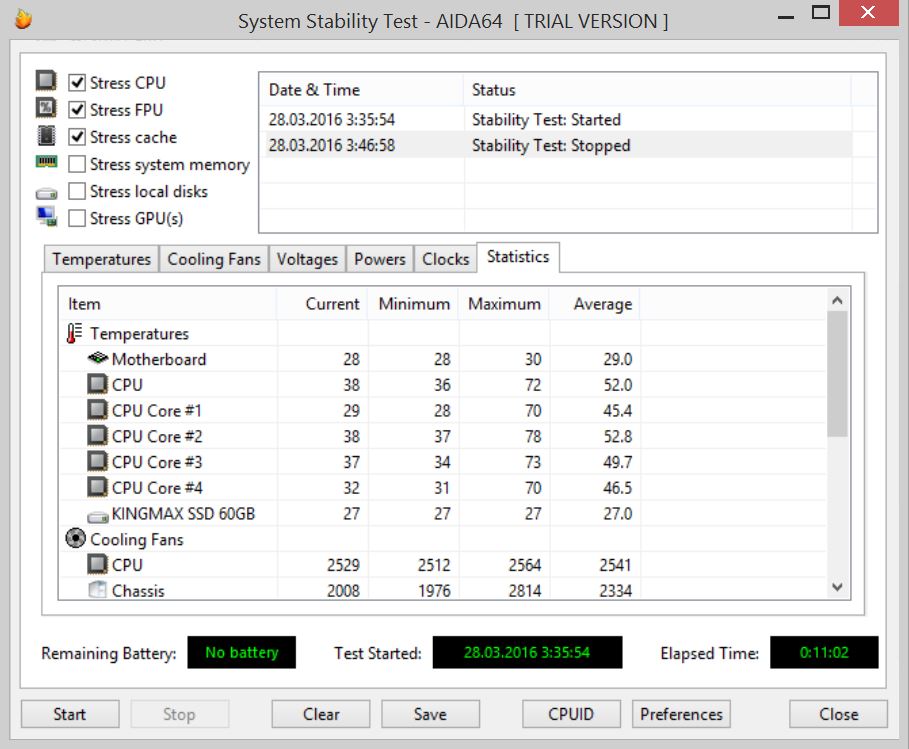Viewport: 909px width, 749px height.
Task: Click the Item column header
Action: [168, 304]
